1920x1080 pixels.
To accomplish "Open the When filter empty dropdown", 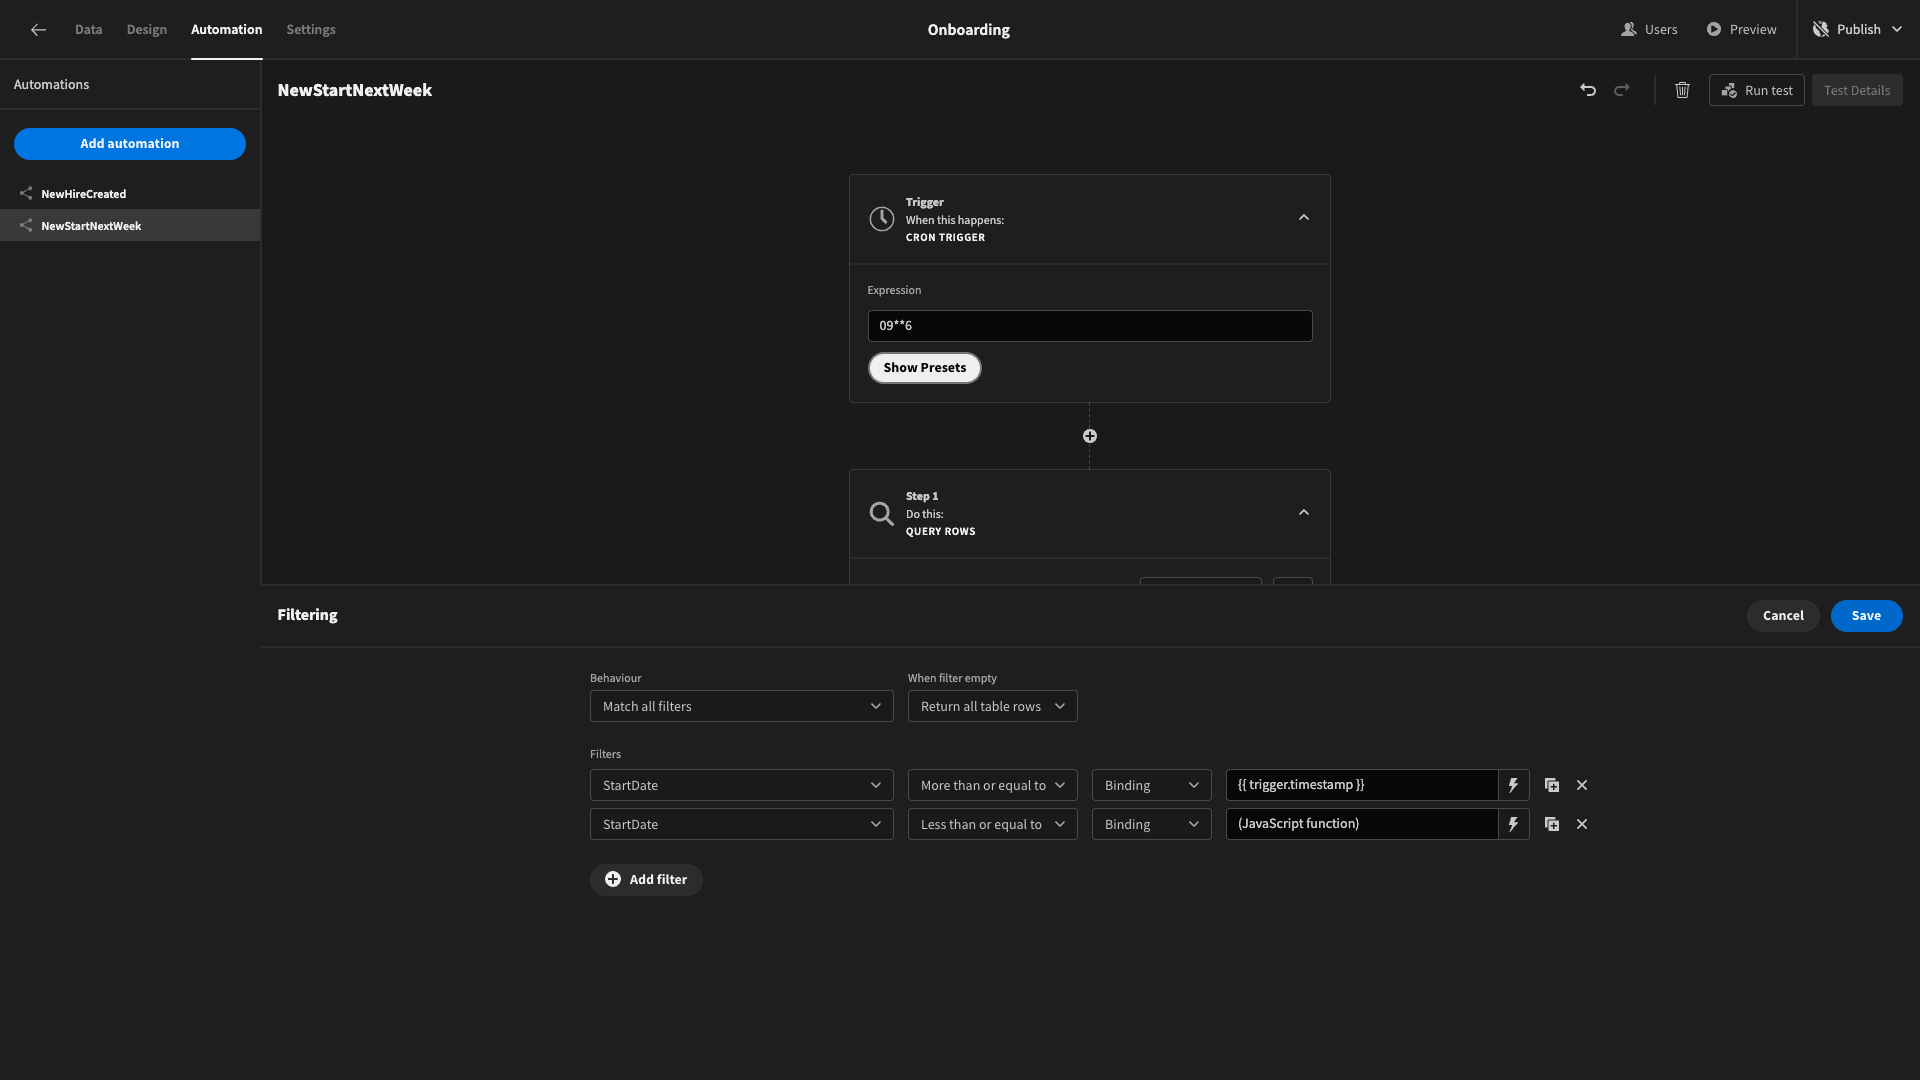I will pos(992,706).
